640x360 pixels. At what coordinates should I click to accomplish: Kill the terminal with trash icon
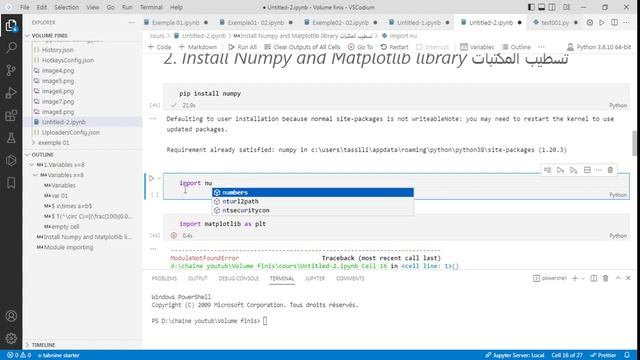(606, 278)
